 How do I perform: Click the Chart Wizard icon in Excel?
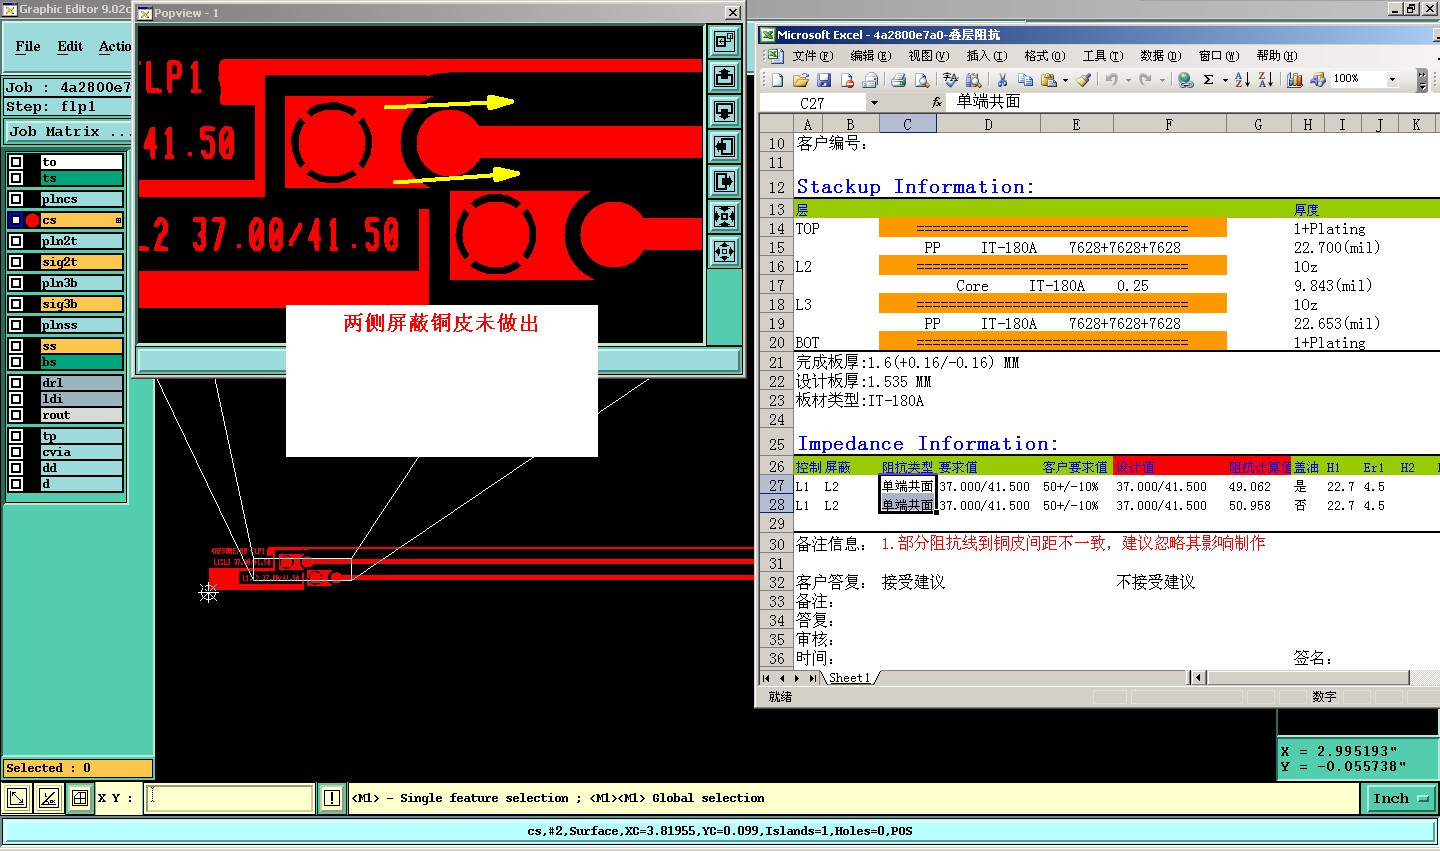coord(1294,80)
